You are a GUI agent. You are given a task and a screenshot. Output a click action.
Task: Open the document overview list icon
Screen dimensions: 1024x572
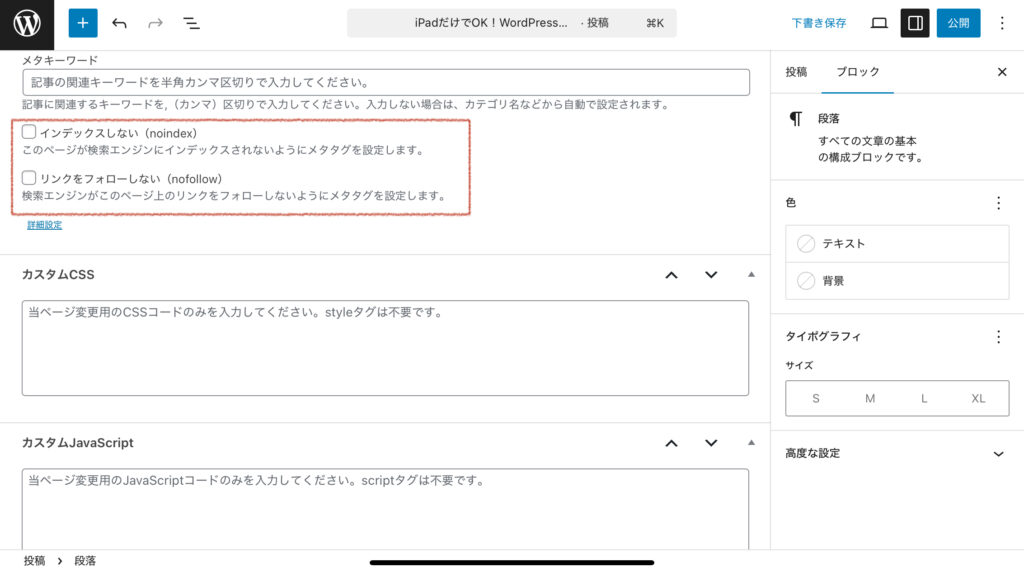(191, 24)
